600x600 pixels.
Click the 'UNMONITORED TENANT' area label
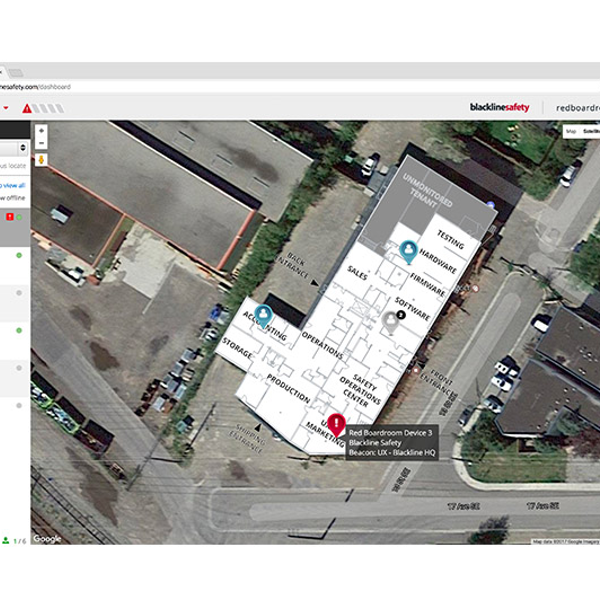click(x=427, y=191)
